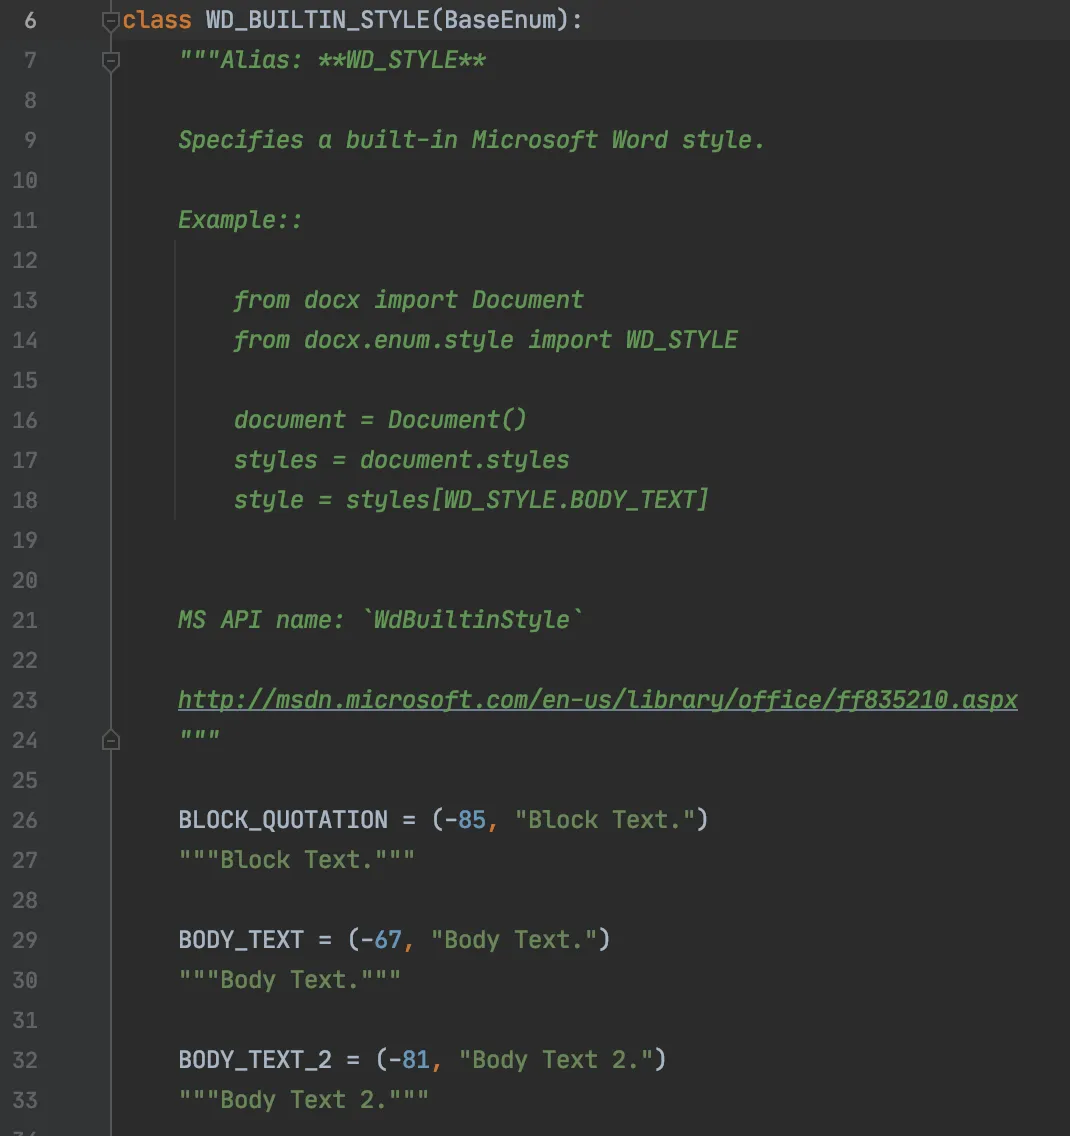Place cursor on styles[WD_STYLE.BODY_TEXT] expression
Viewport: 1070px width, 1136px height.
click(527, 500)
